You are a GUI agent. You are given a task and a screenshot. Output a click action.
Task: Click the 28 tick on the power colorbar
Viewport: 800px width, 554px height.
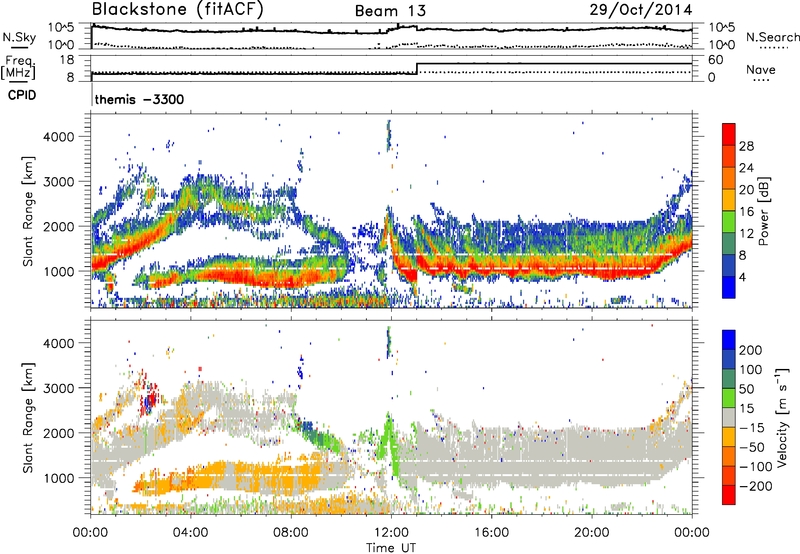pyautogui.click(x=746, y=146)
